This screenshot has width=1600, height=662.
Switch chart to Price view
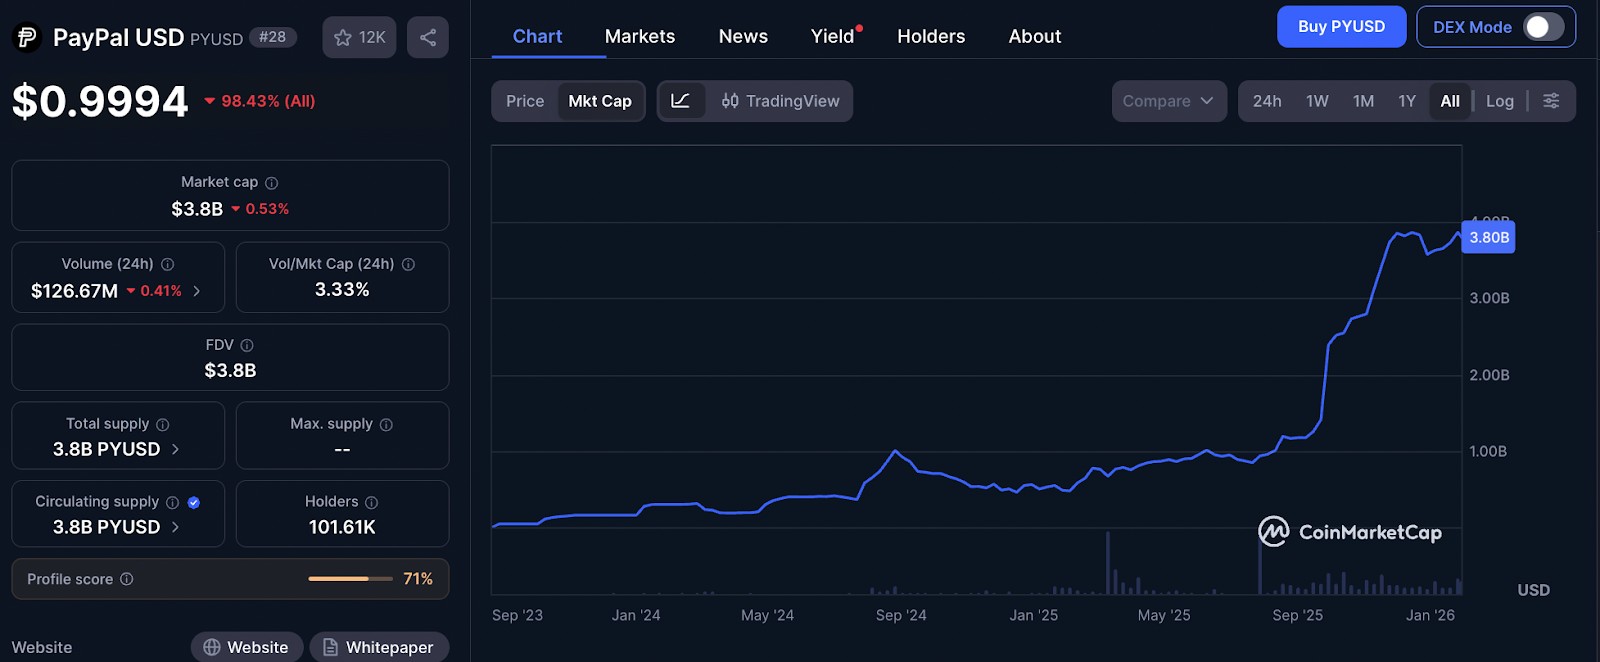point(525,101)
